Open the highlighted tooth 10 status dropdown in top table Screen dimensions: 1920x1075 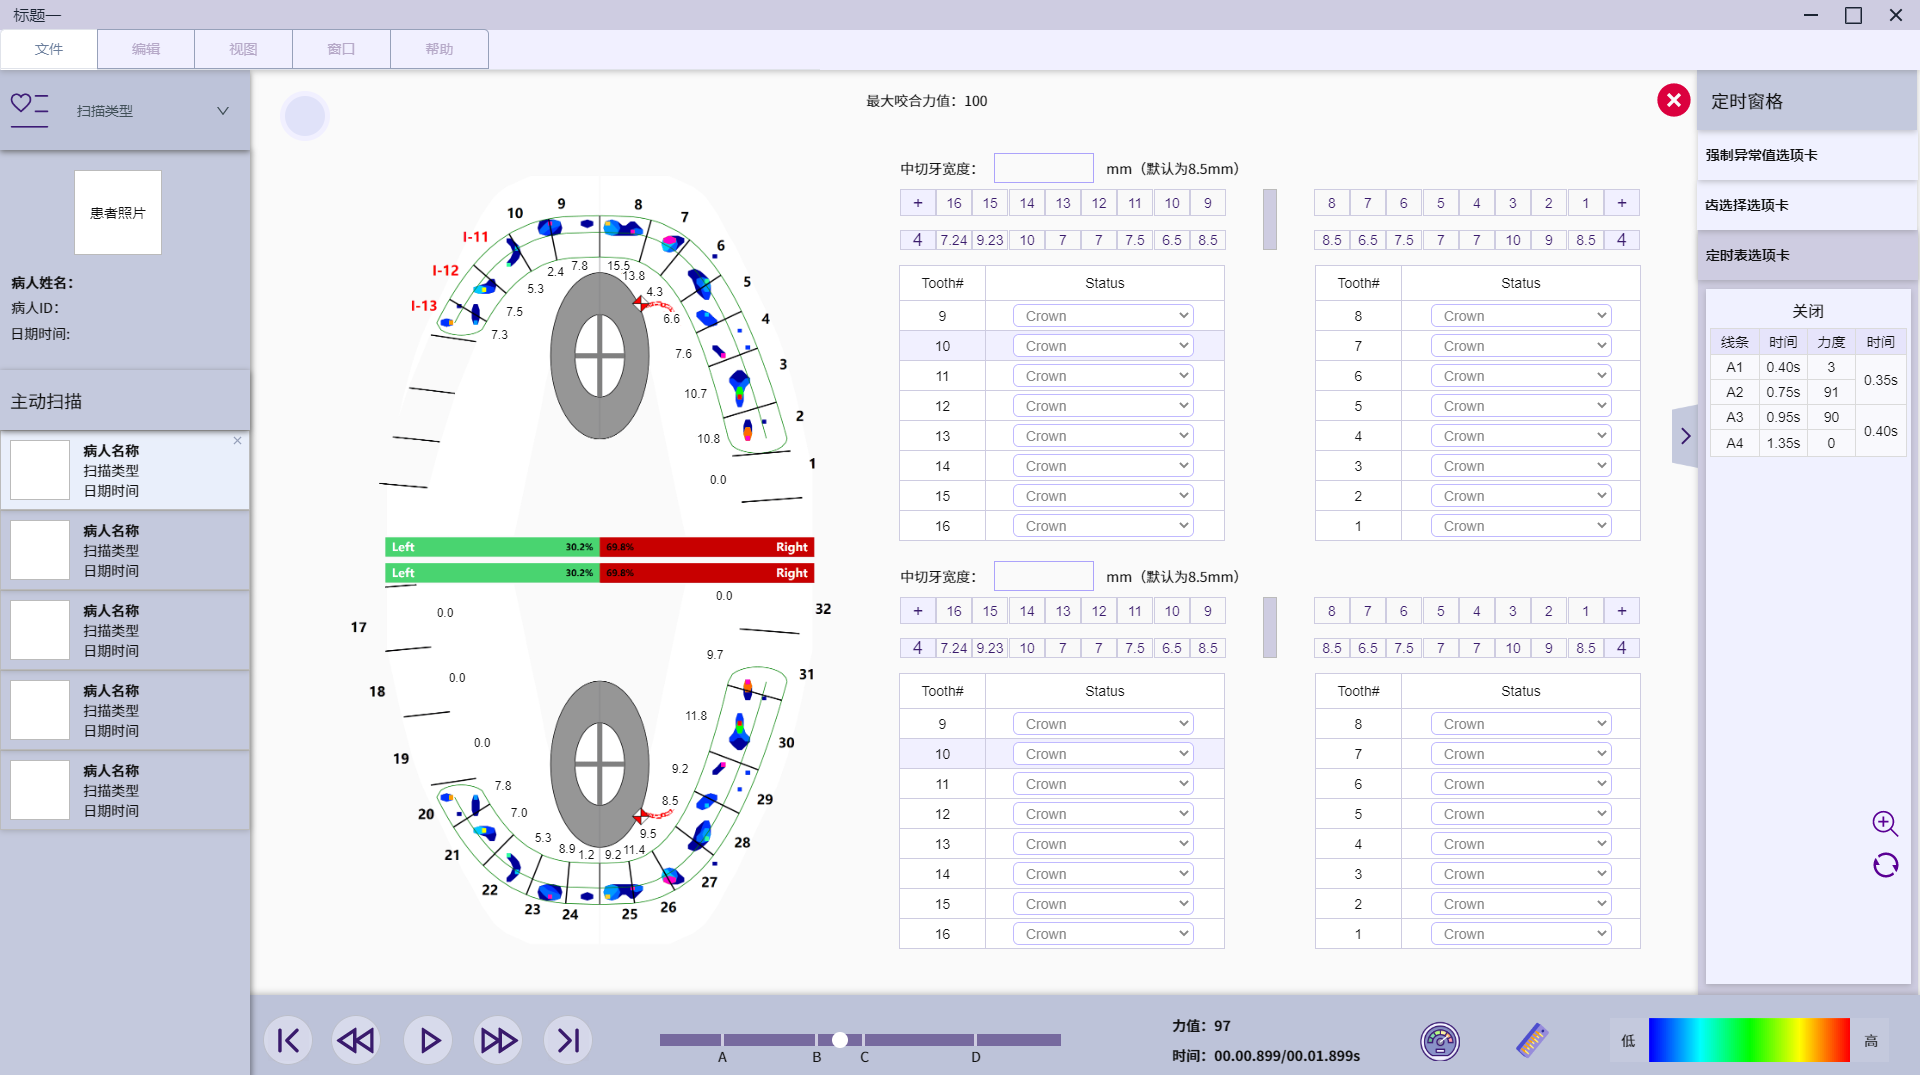[x=1103, y=346]
